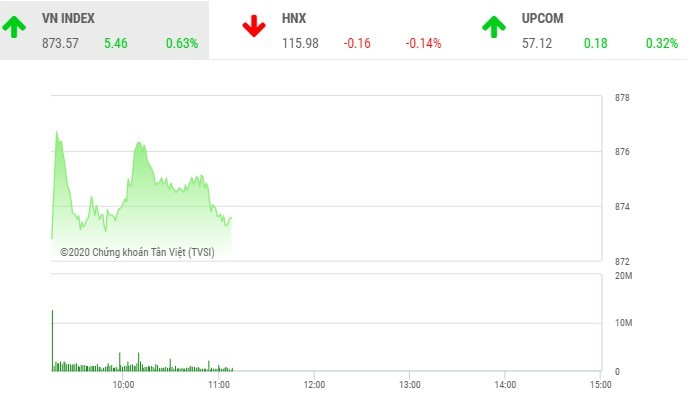Click the 876 price axis label
The height and width of the screenshot is (403, 687).
[621, 152]
